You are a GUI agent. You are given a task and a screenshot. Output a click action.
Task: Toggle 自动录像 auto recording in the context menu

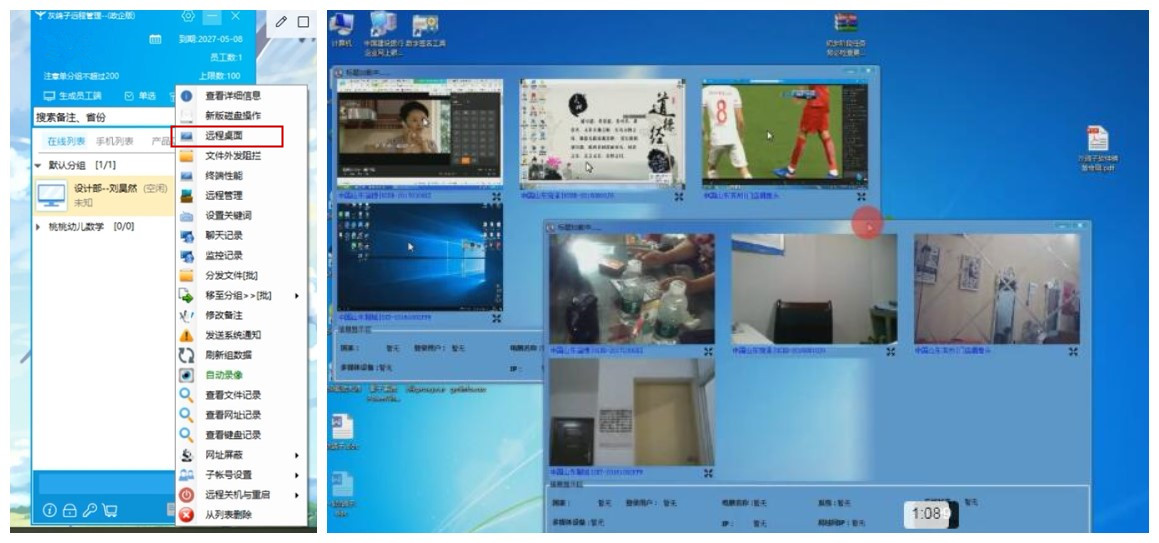[x=224, y=375]
